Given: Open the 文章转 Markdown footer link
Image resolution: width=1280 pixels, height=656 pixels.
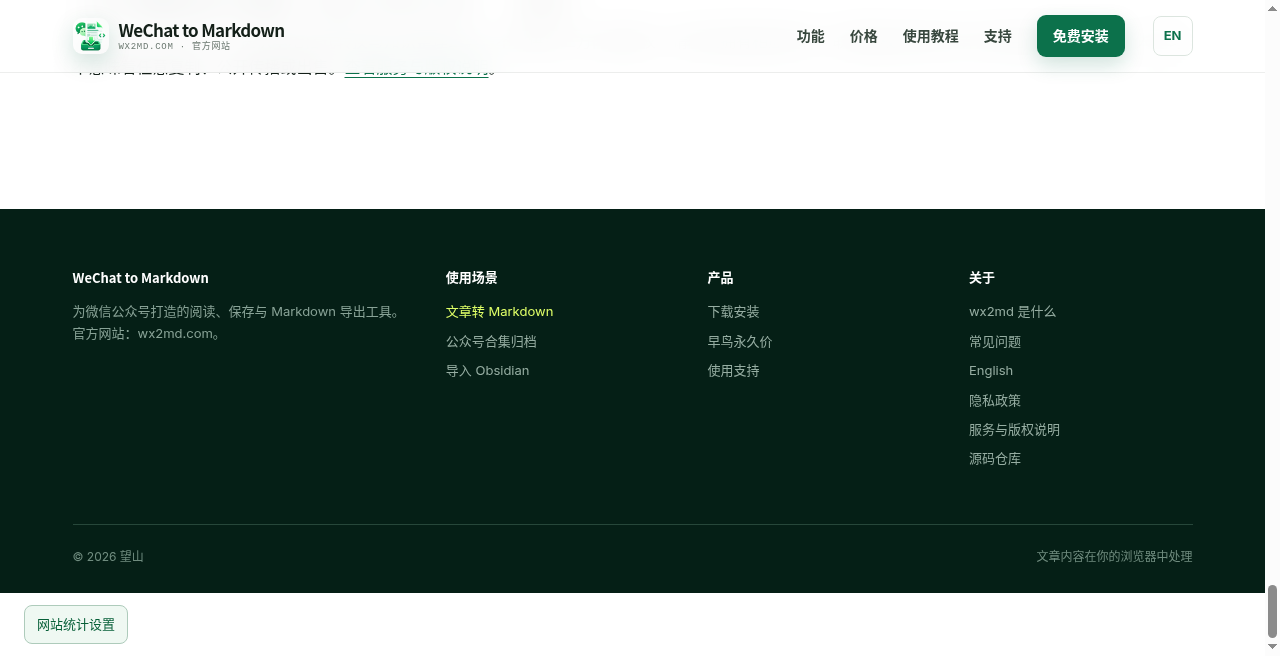Looking at the screenshot, I should [x=499, y=312].
